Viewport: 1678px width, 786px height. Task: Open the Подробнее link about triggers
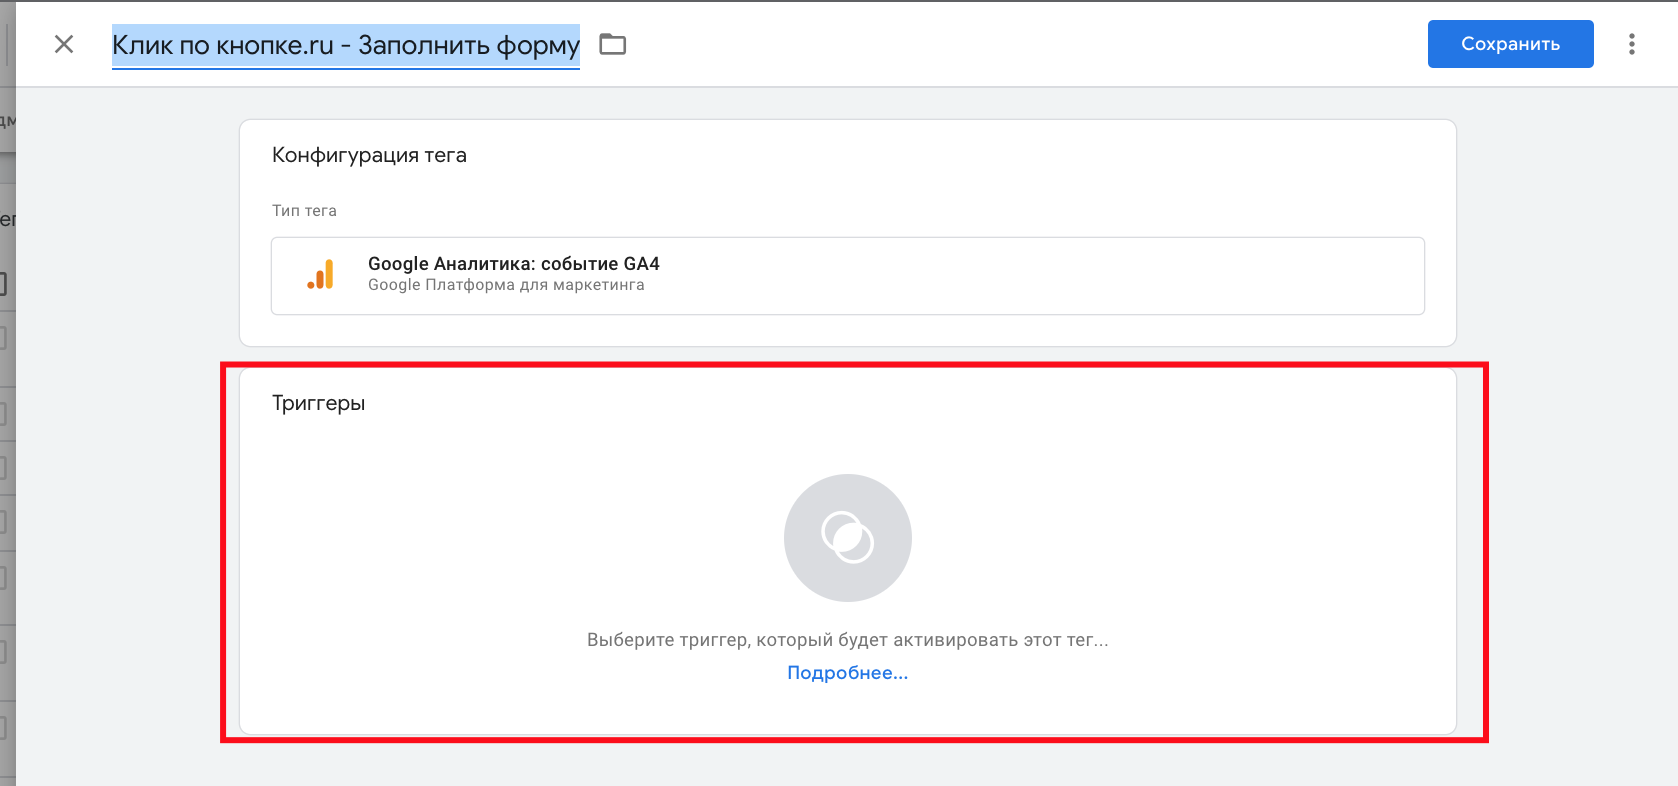tap(847, 673)
